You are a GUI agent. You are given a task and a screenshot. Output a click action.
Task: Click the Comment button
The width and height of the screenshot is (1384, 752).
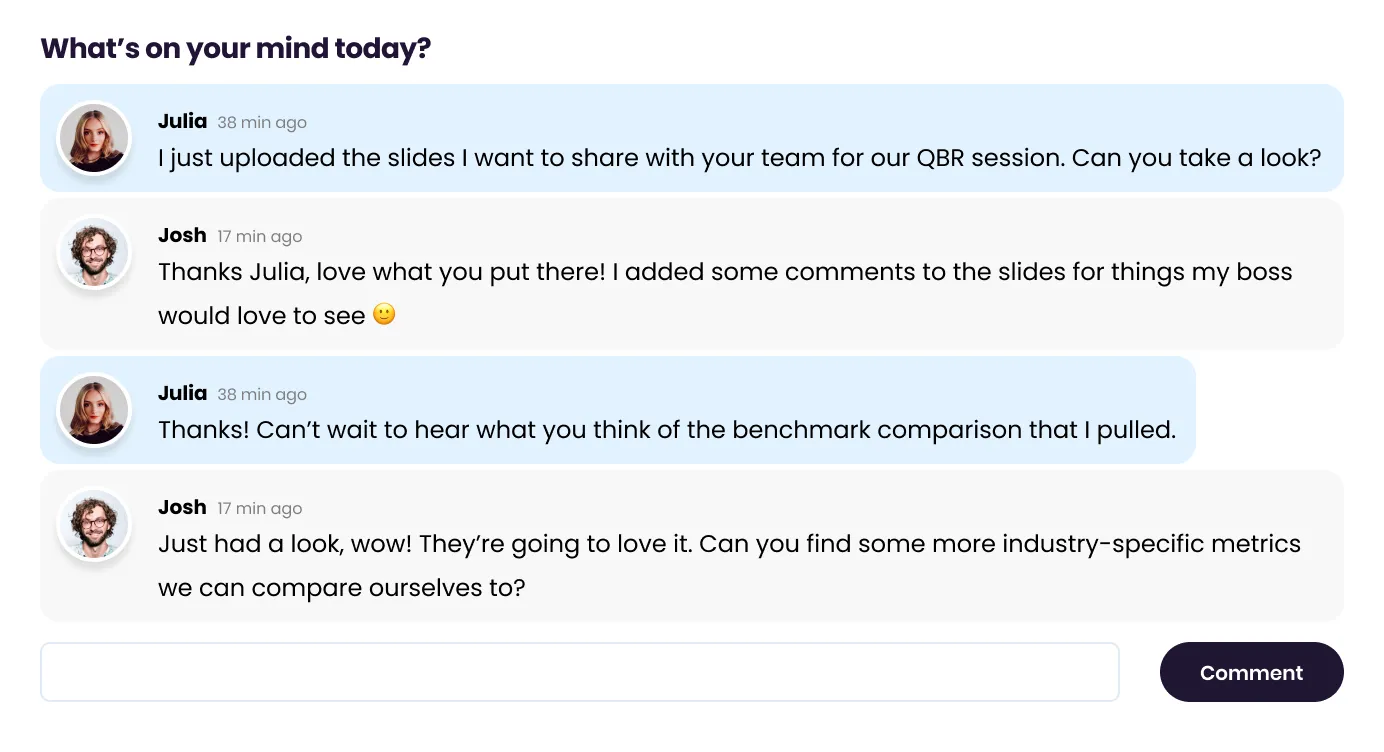click(1251, 672)
